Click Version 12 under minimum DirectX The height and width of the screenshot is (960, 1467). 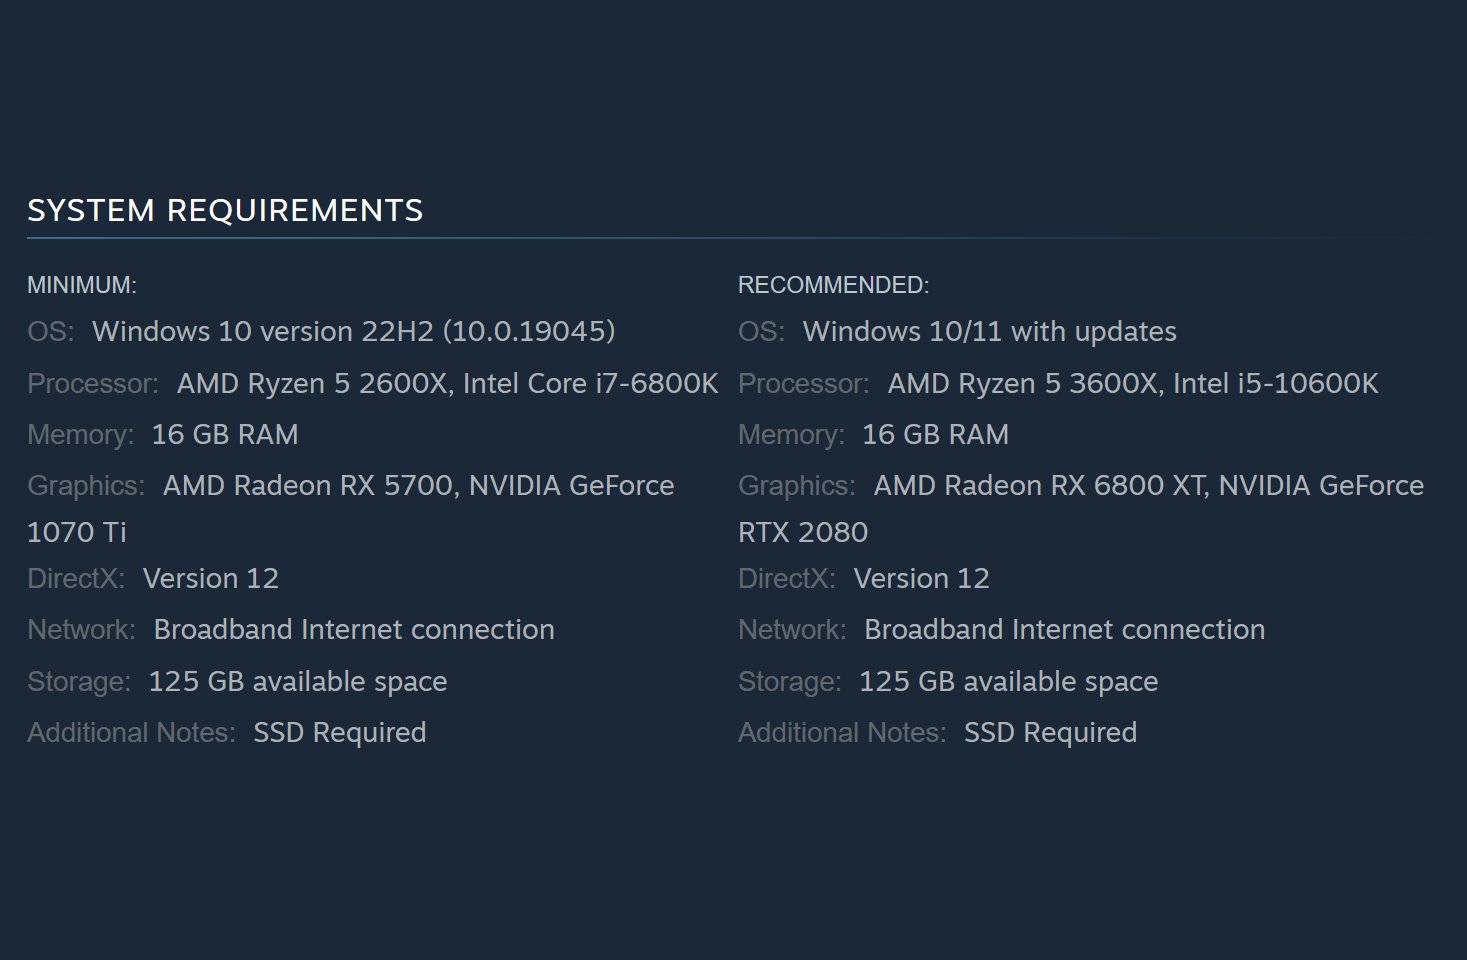(x=211, y=579)
